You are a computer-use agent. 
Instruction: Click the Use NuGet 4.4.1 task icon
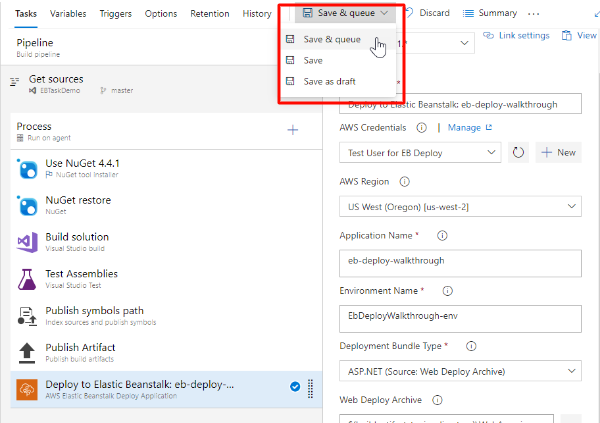click(28, 169)
